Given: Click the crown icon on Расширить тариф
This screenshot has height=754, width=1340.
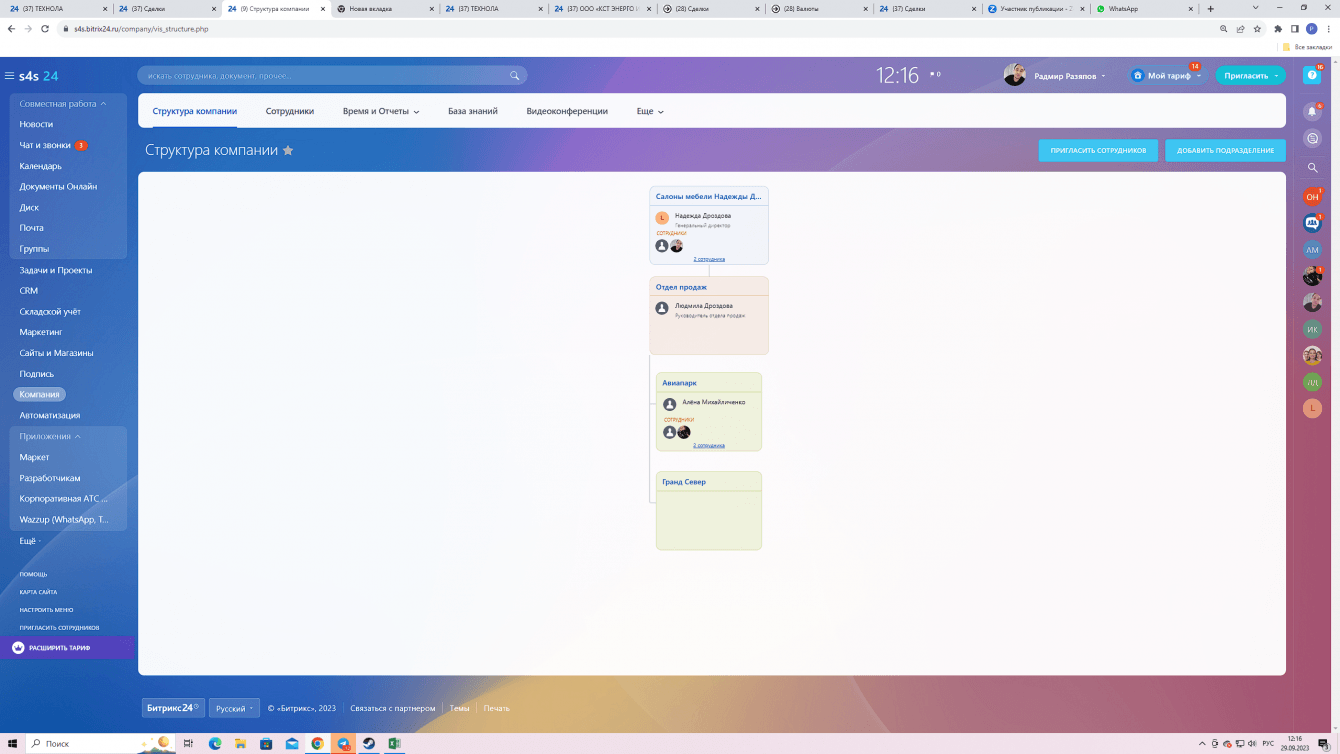Looking at the screenshot, I should (x=18, y=648).
